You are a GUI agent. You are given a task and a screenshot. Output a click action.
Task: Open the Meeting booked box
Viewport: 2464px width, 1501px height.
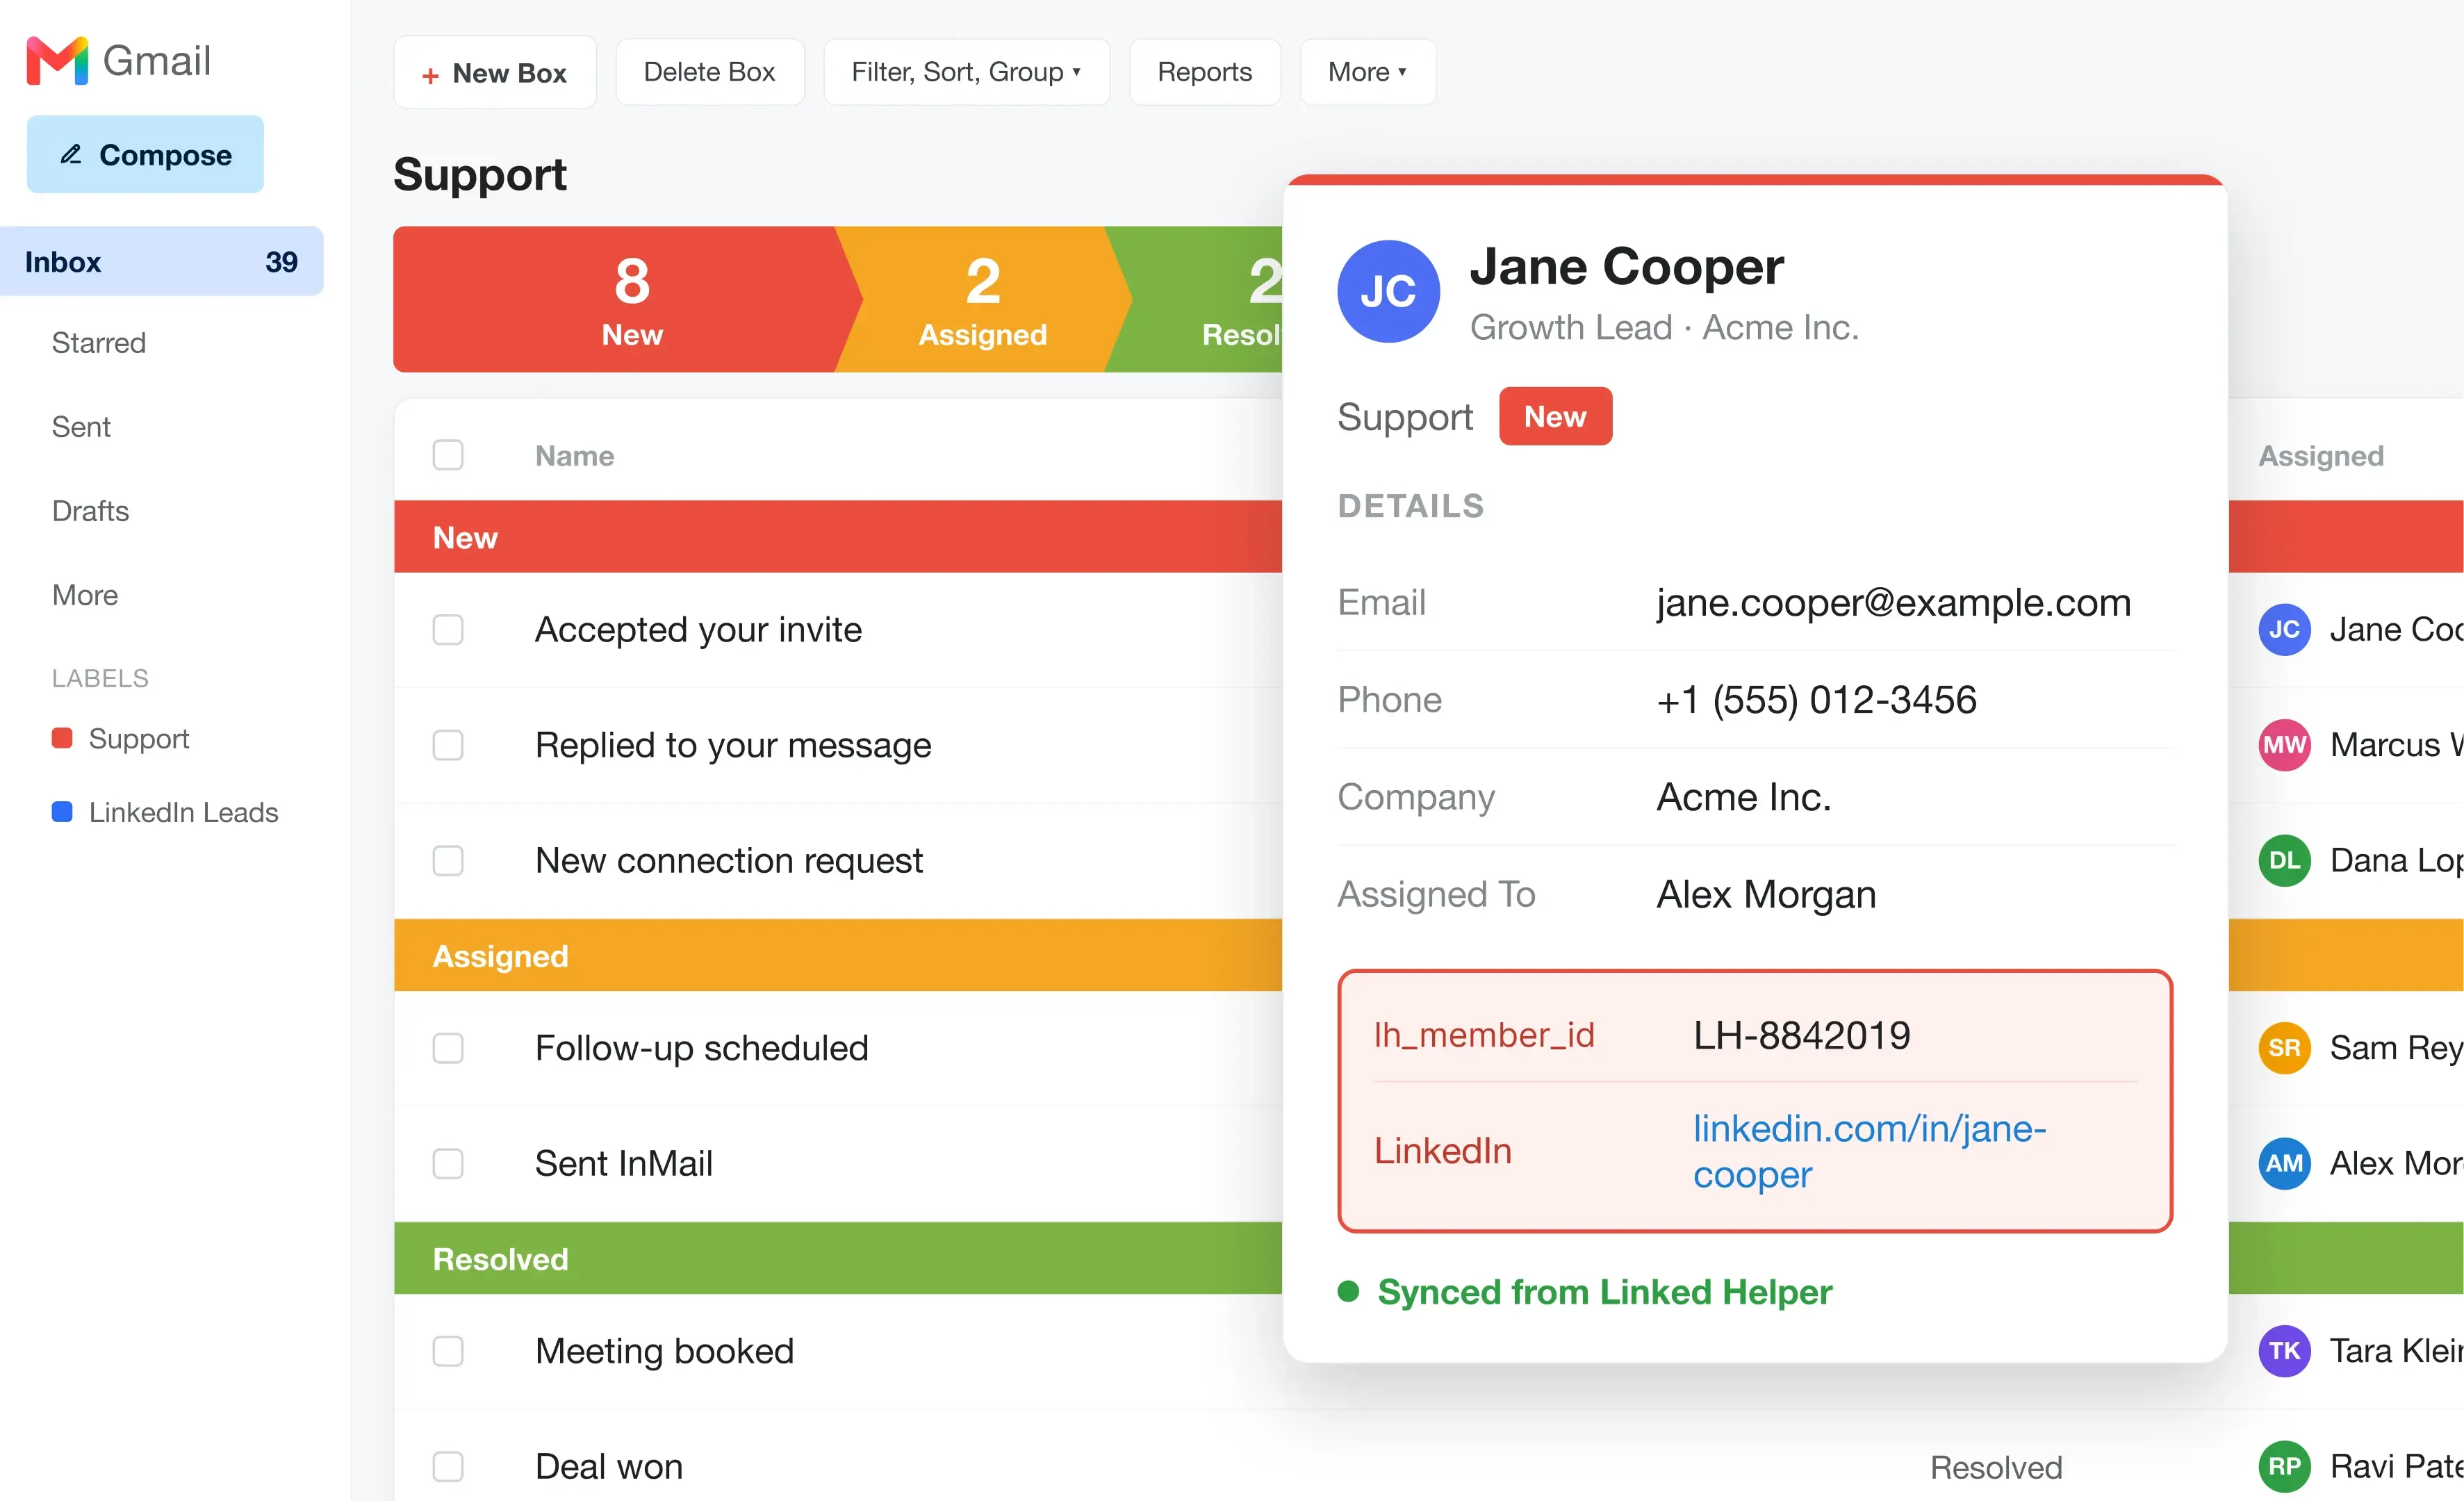click(665, 1352)
